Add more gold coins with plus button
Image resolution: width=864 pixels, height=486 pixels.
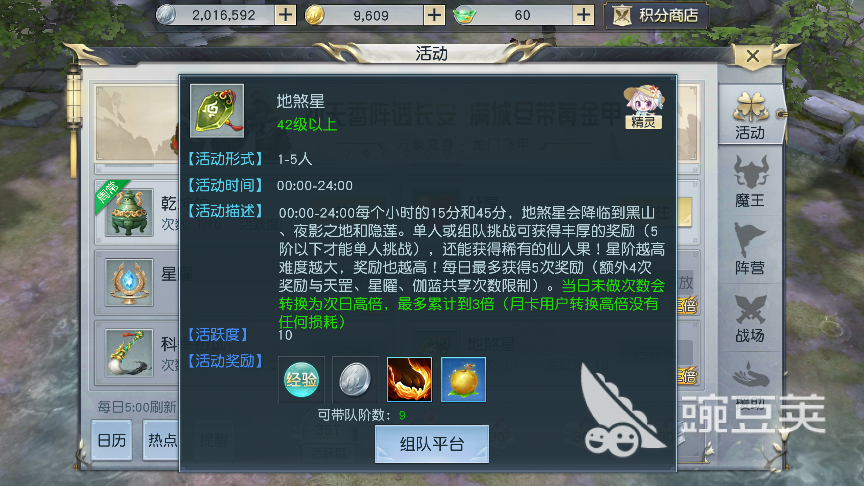click(x=434, y=15)
